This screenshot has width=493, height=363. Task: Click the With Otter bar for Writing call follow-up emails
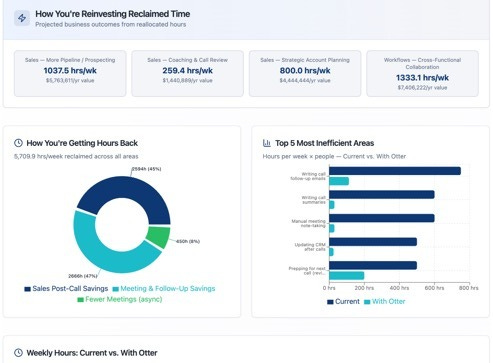339,181
